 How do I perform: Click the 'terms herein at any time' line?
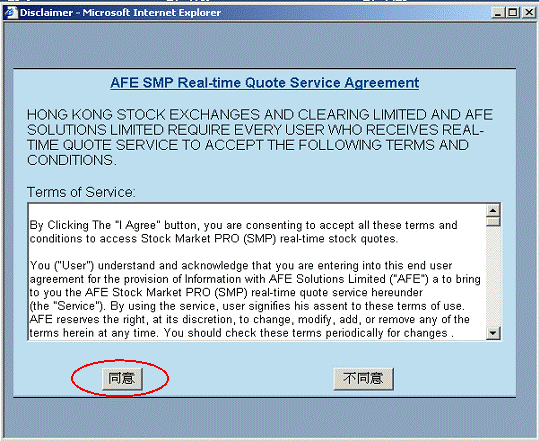(242, 333)
